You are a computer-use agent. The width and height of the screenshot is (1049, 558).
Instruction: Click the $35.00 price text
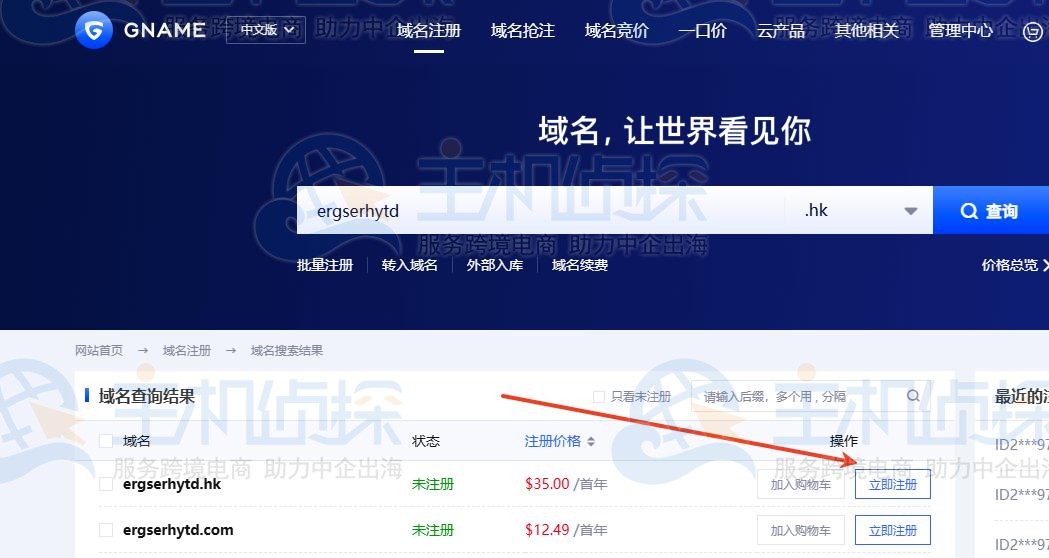coord(547,484)
